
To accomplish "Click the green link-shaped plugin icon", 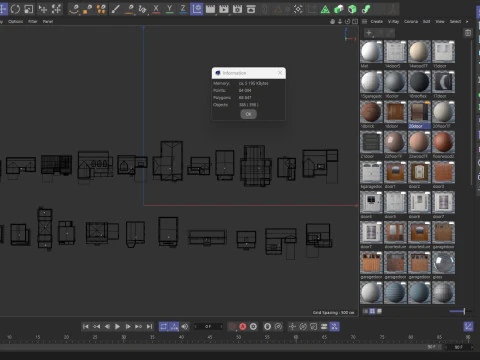I will (x=366, y=9).
